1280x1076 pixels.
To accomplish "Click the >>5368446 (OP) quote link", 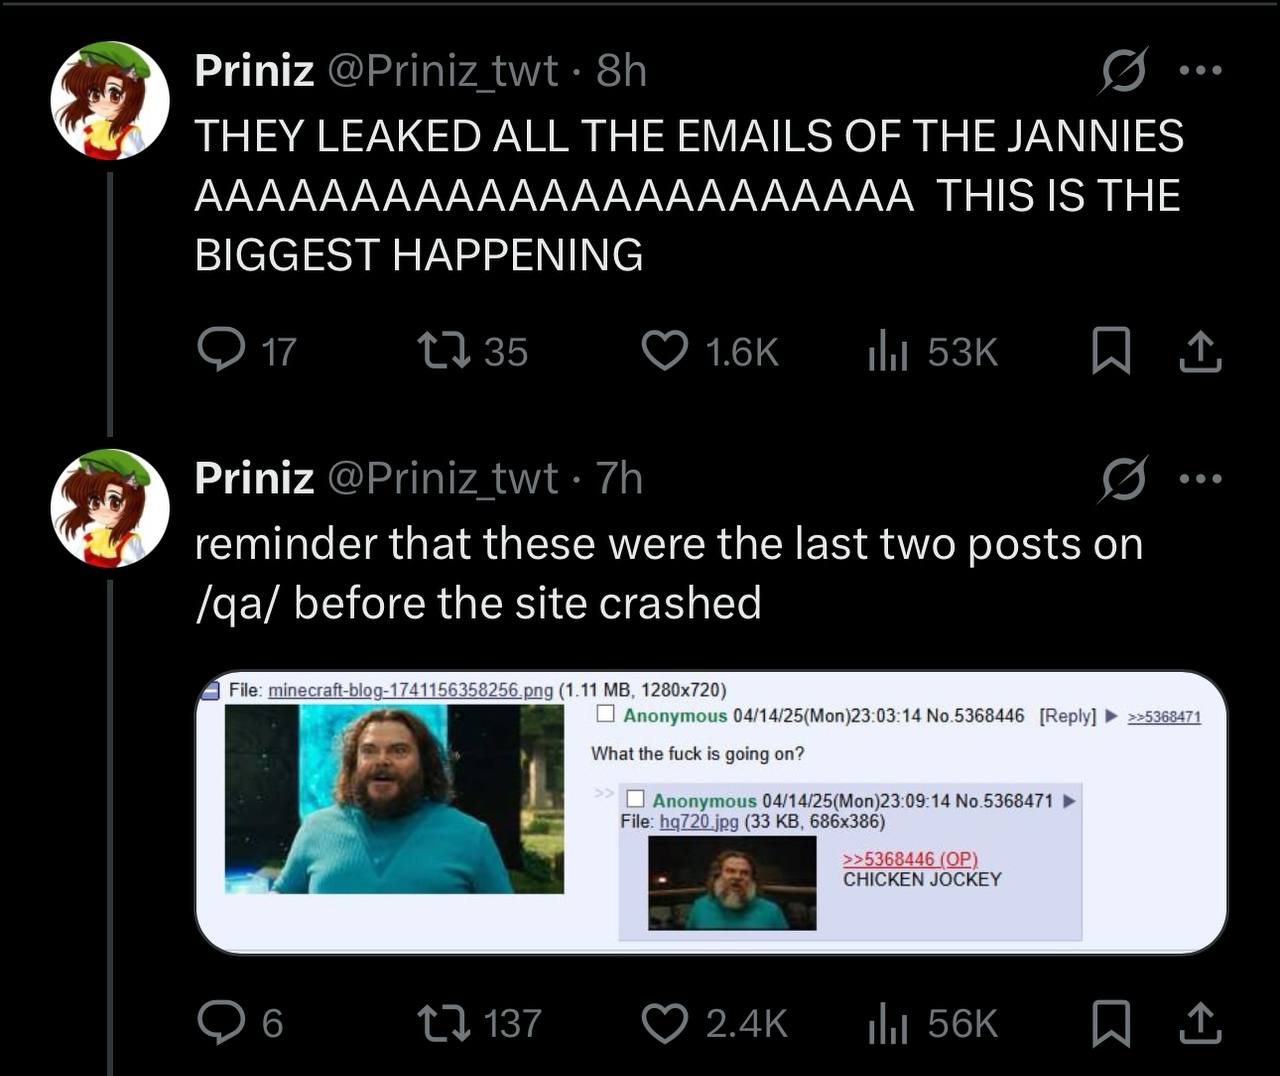I will point(910,859).
